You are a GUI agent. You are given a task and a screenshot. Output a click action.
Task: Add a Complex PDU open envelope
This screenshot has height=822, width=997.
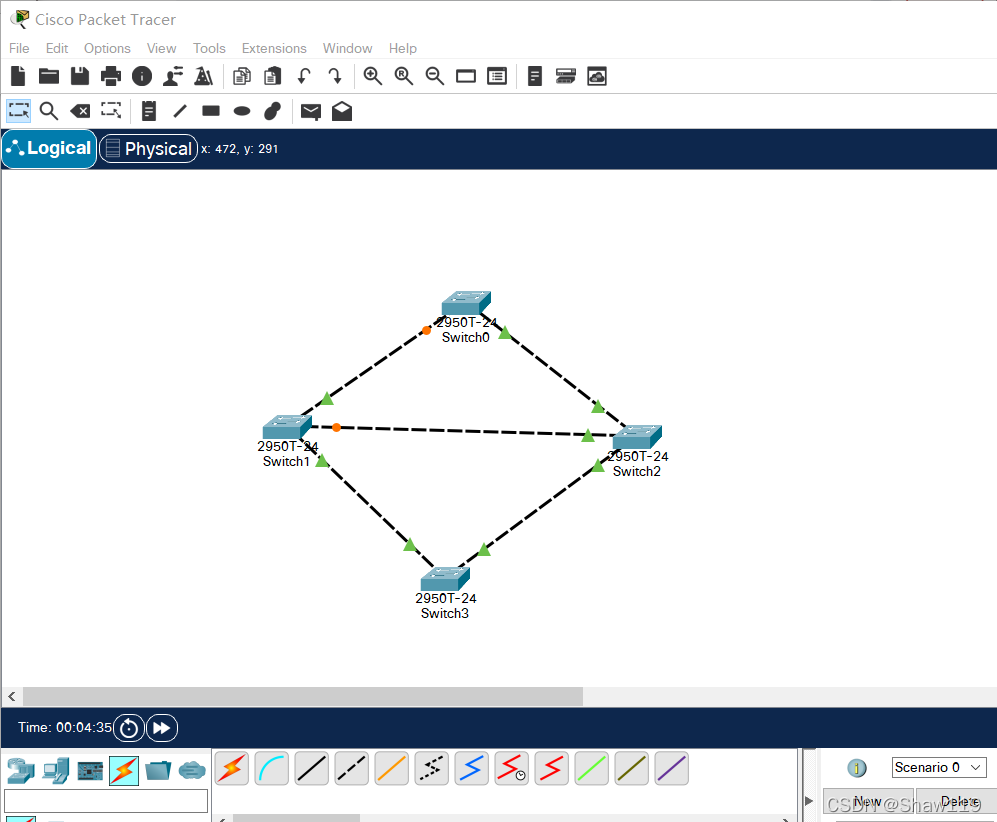click(342, 111)
